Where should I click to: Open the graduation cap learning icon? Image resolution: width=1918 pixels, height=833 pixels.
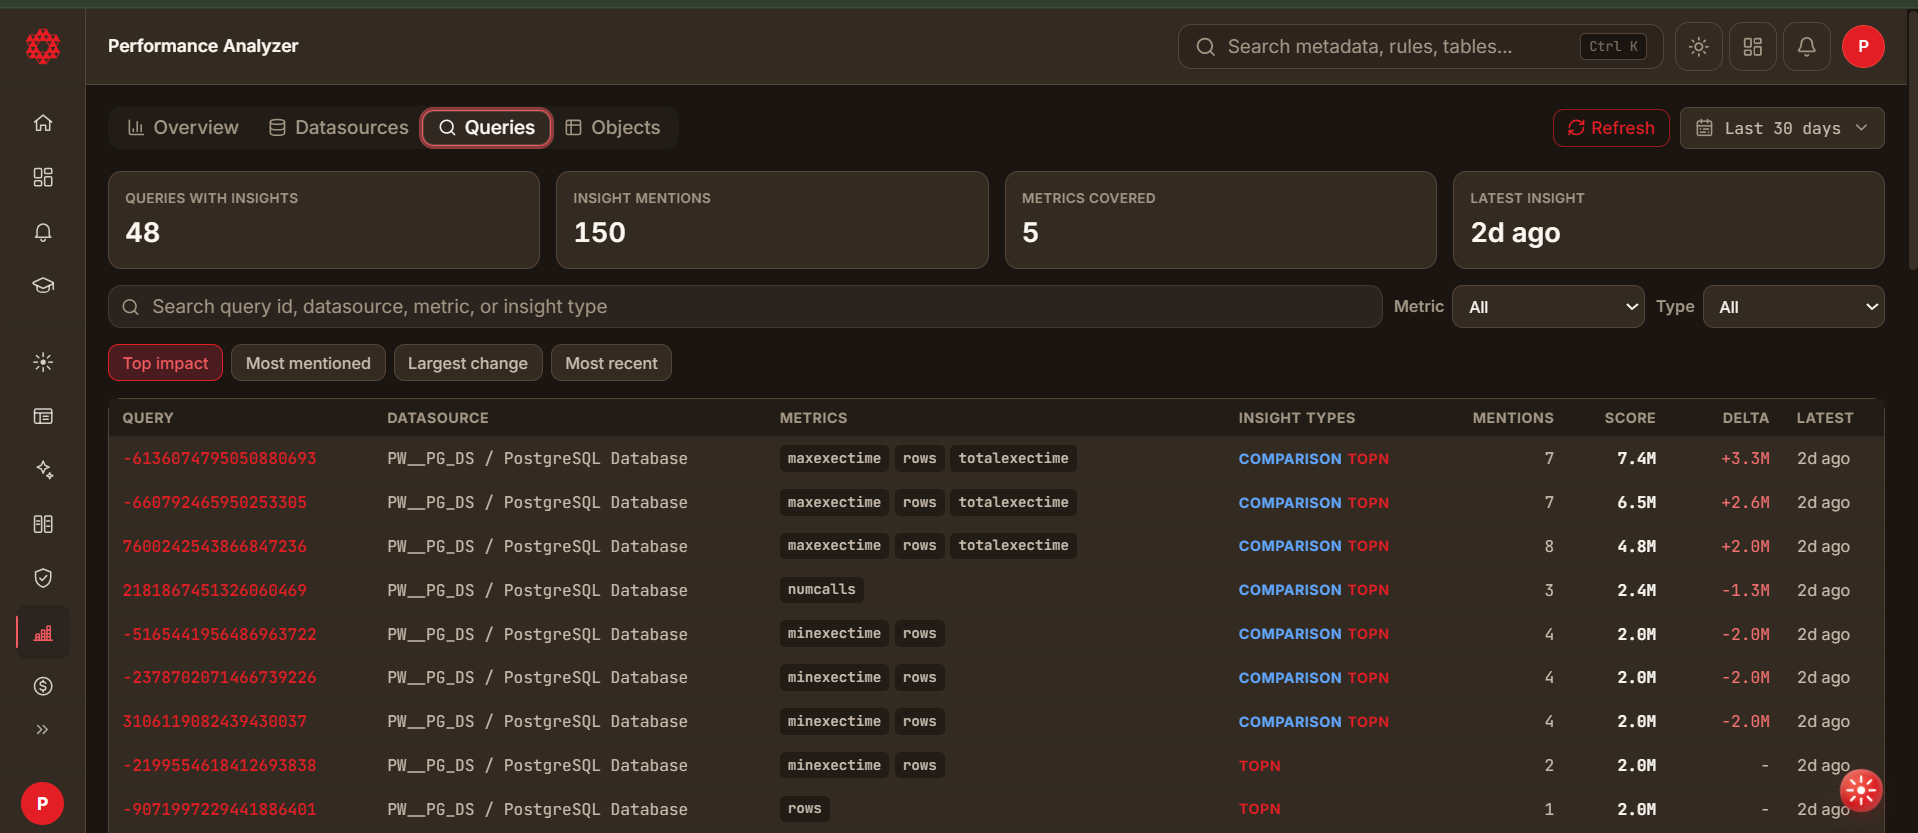pyautogui.click(x=43, y=285)
